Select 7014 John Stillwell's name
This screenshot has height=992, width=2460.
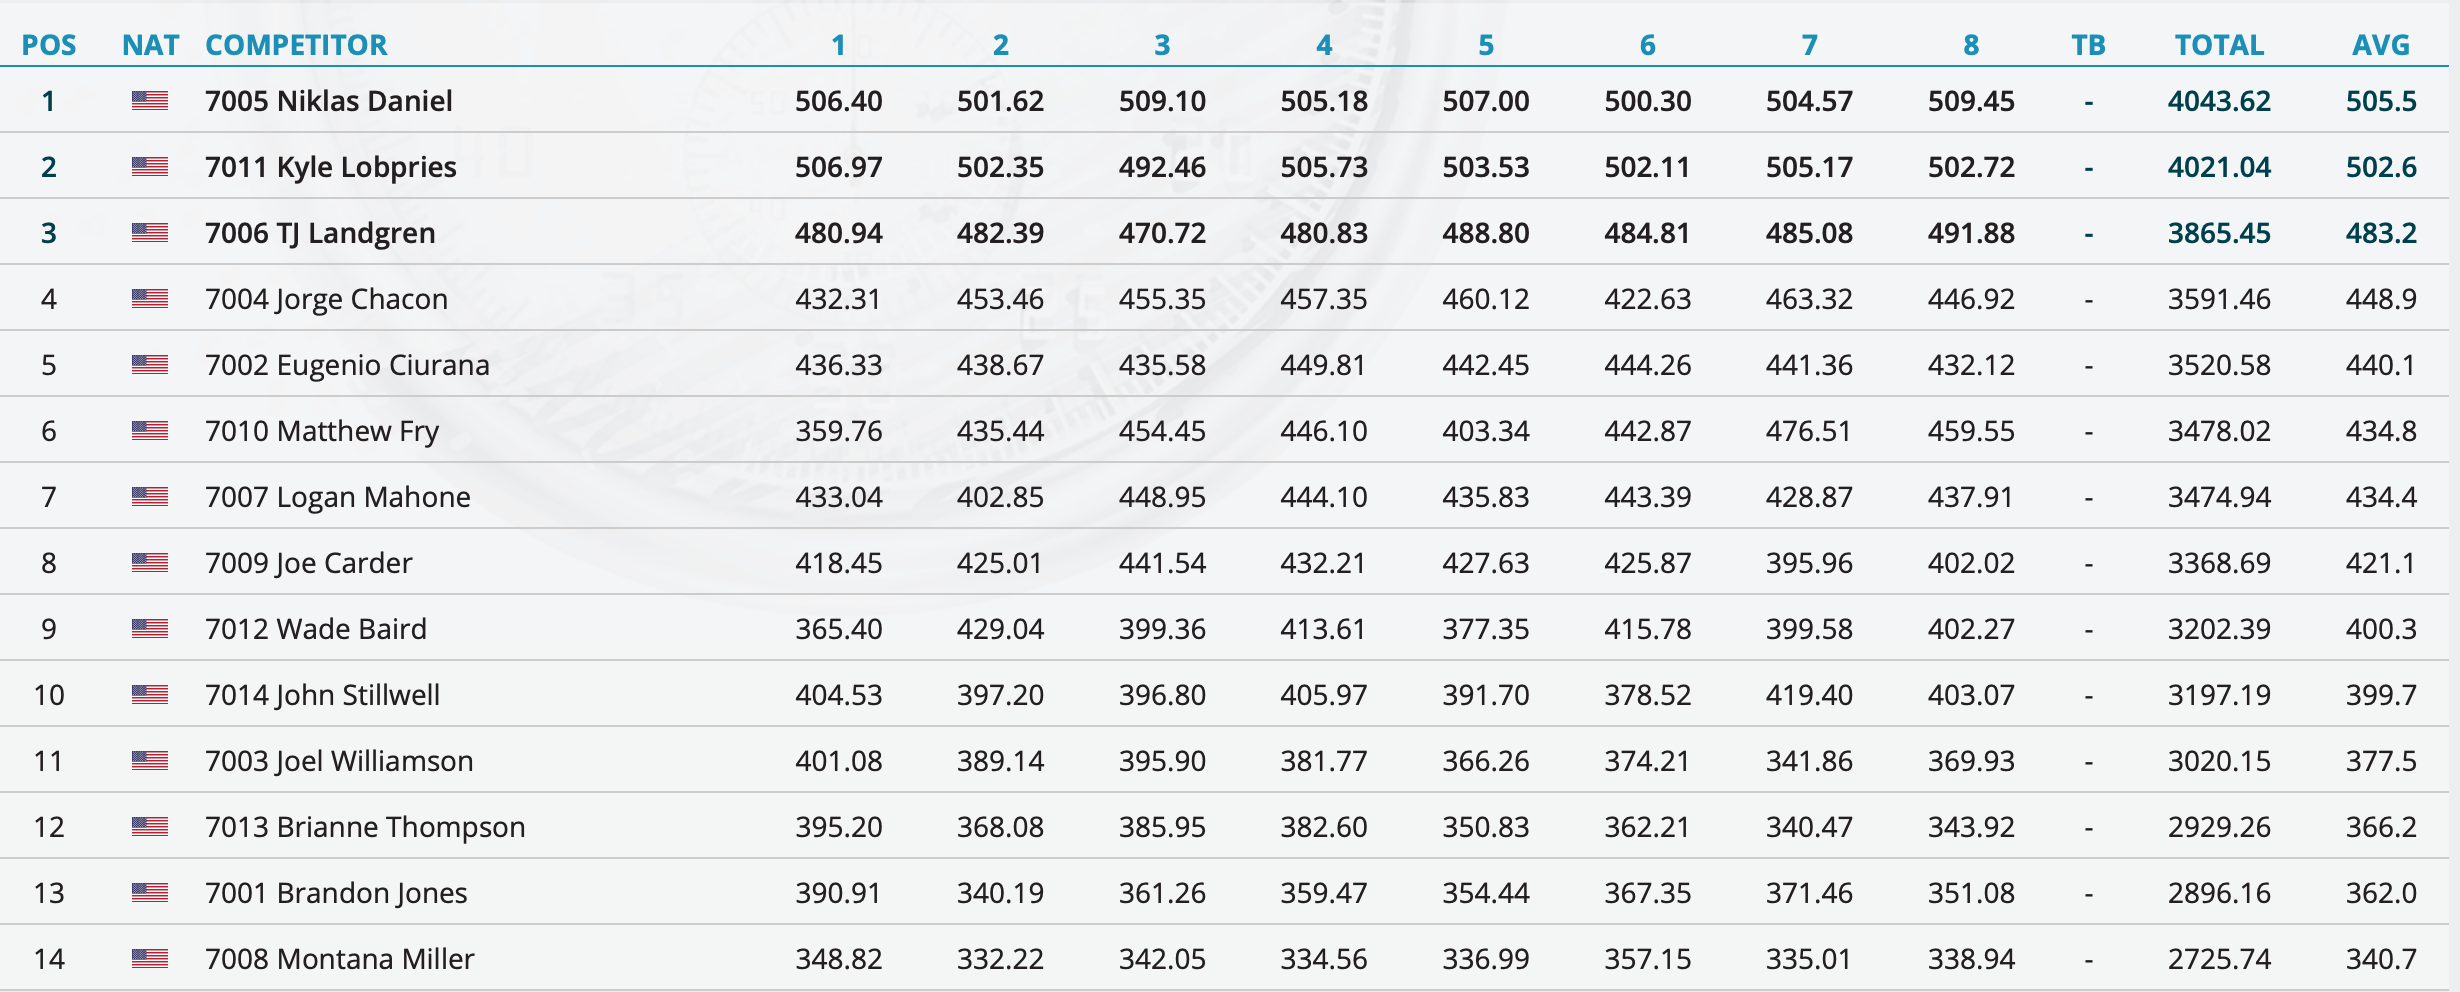[322, 695]
